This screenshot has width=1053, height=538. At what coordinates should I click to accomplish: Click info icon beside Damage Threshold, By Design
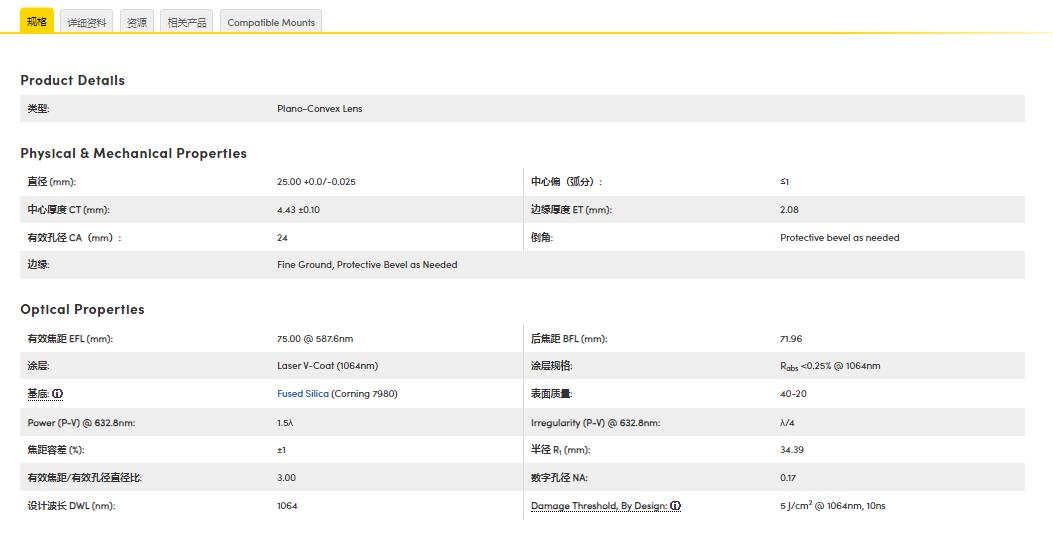(676, 506)
